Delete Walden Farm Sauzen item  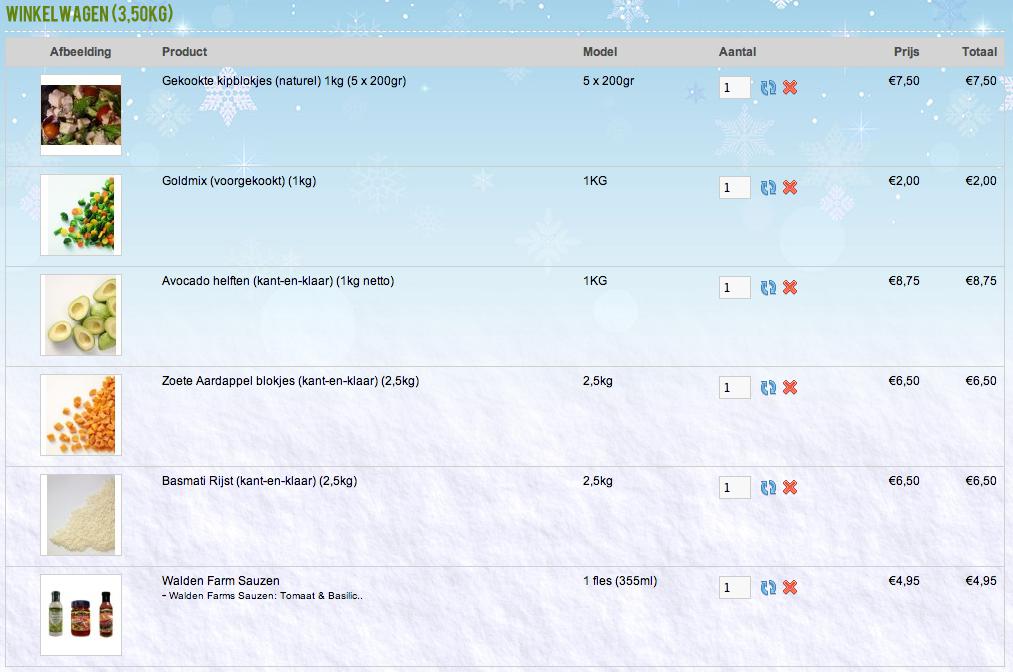coord(790,588)
